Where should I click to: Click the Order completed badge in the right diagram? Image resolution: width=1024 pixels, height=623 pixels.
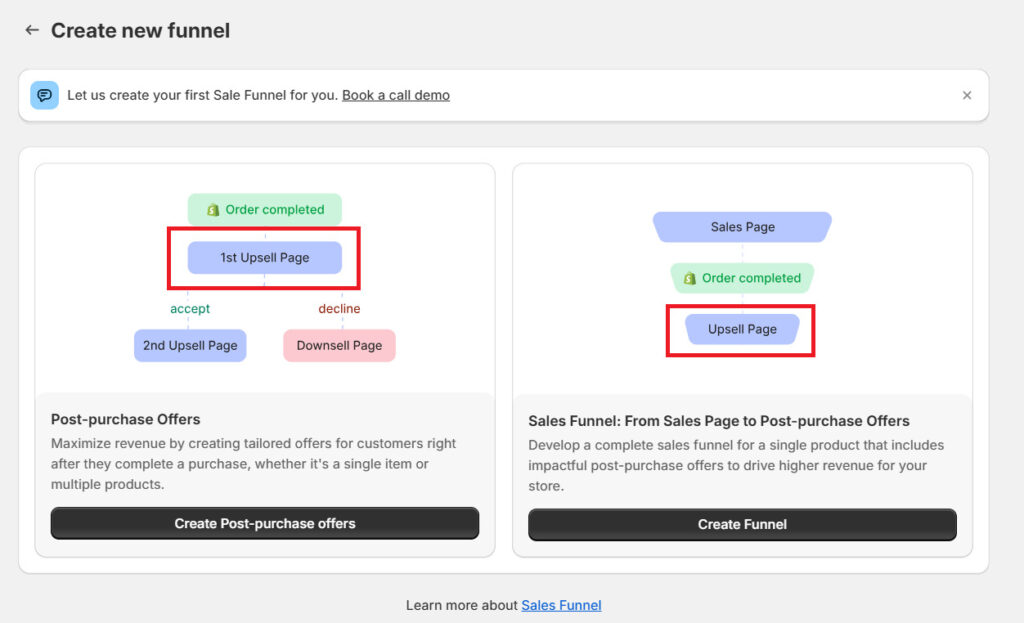741,278
